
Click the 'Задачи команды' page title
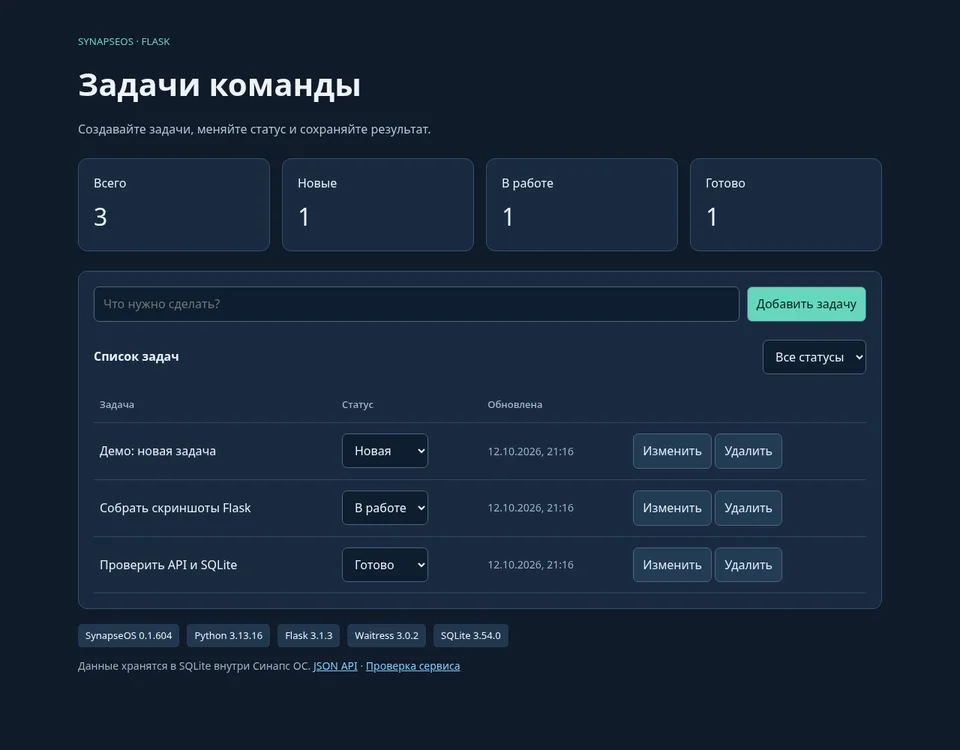219,85
